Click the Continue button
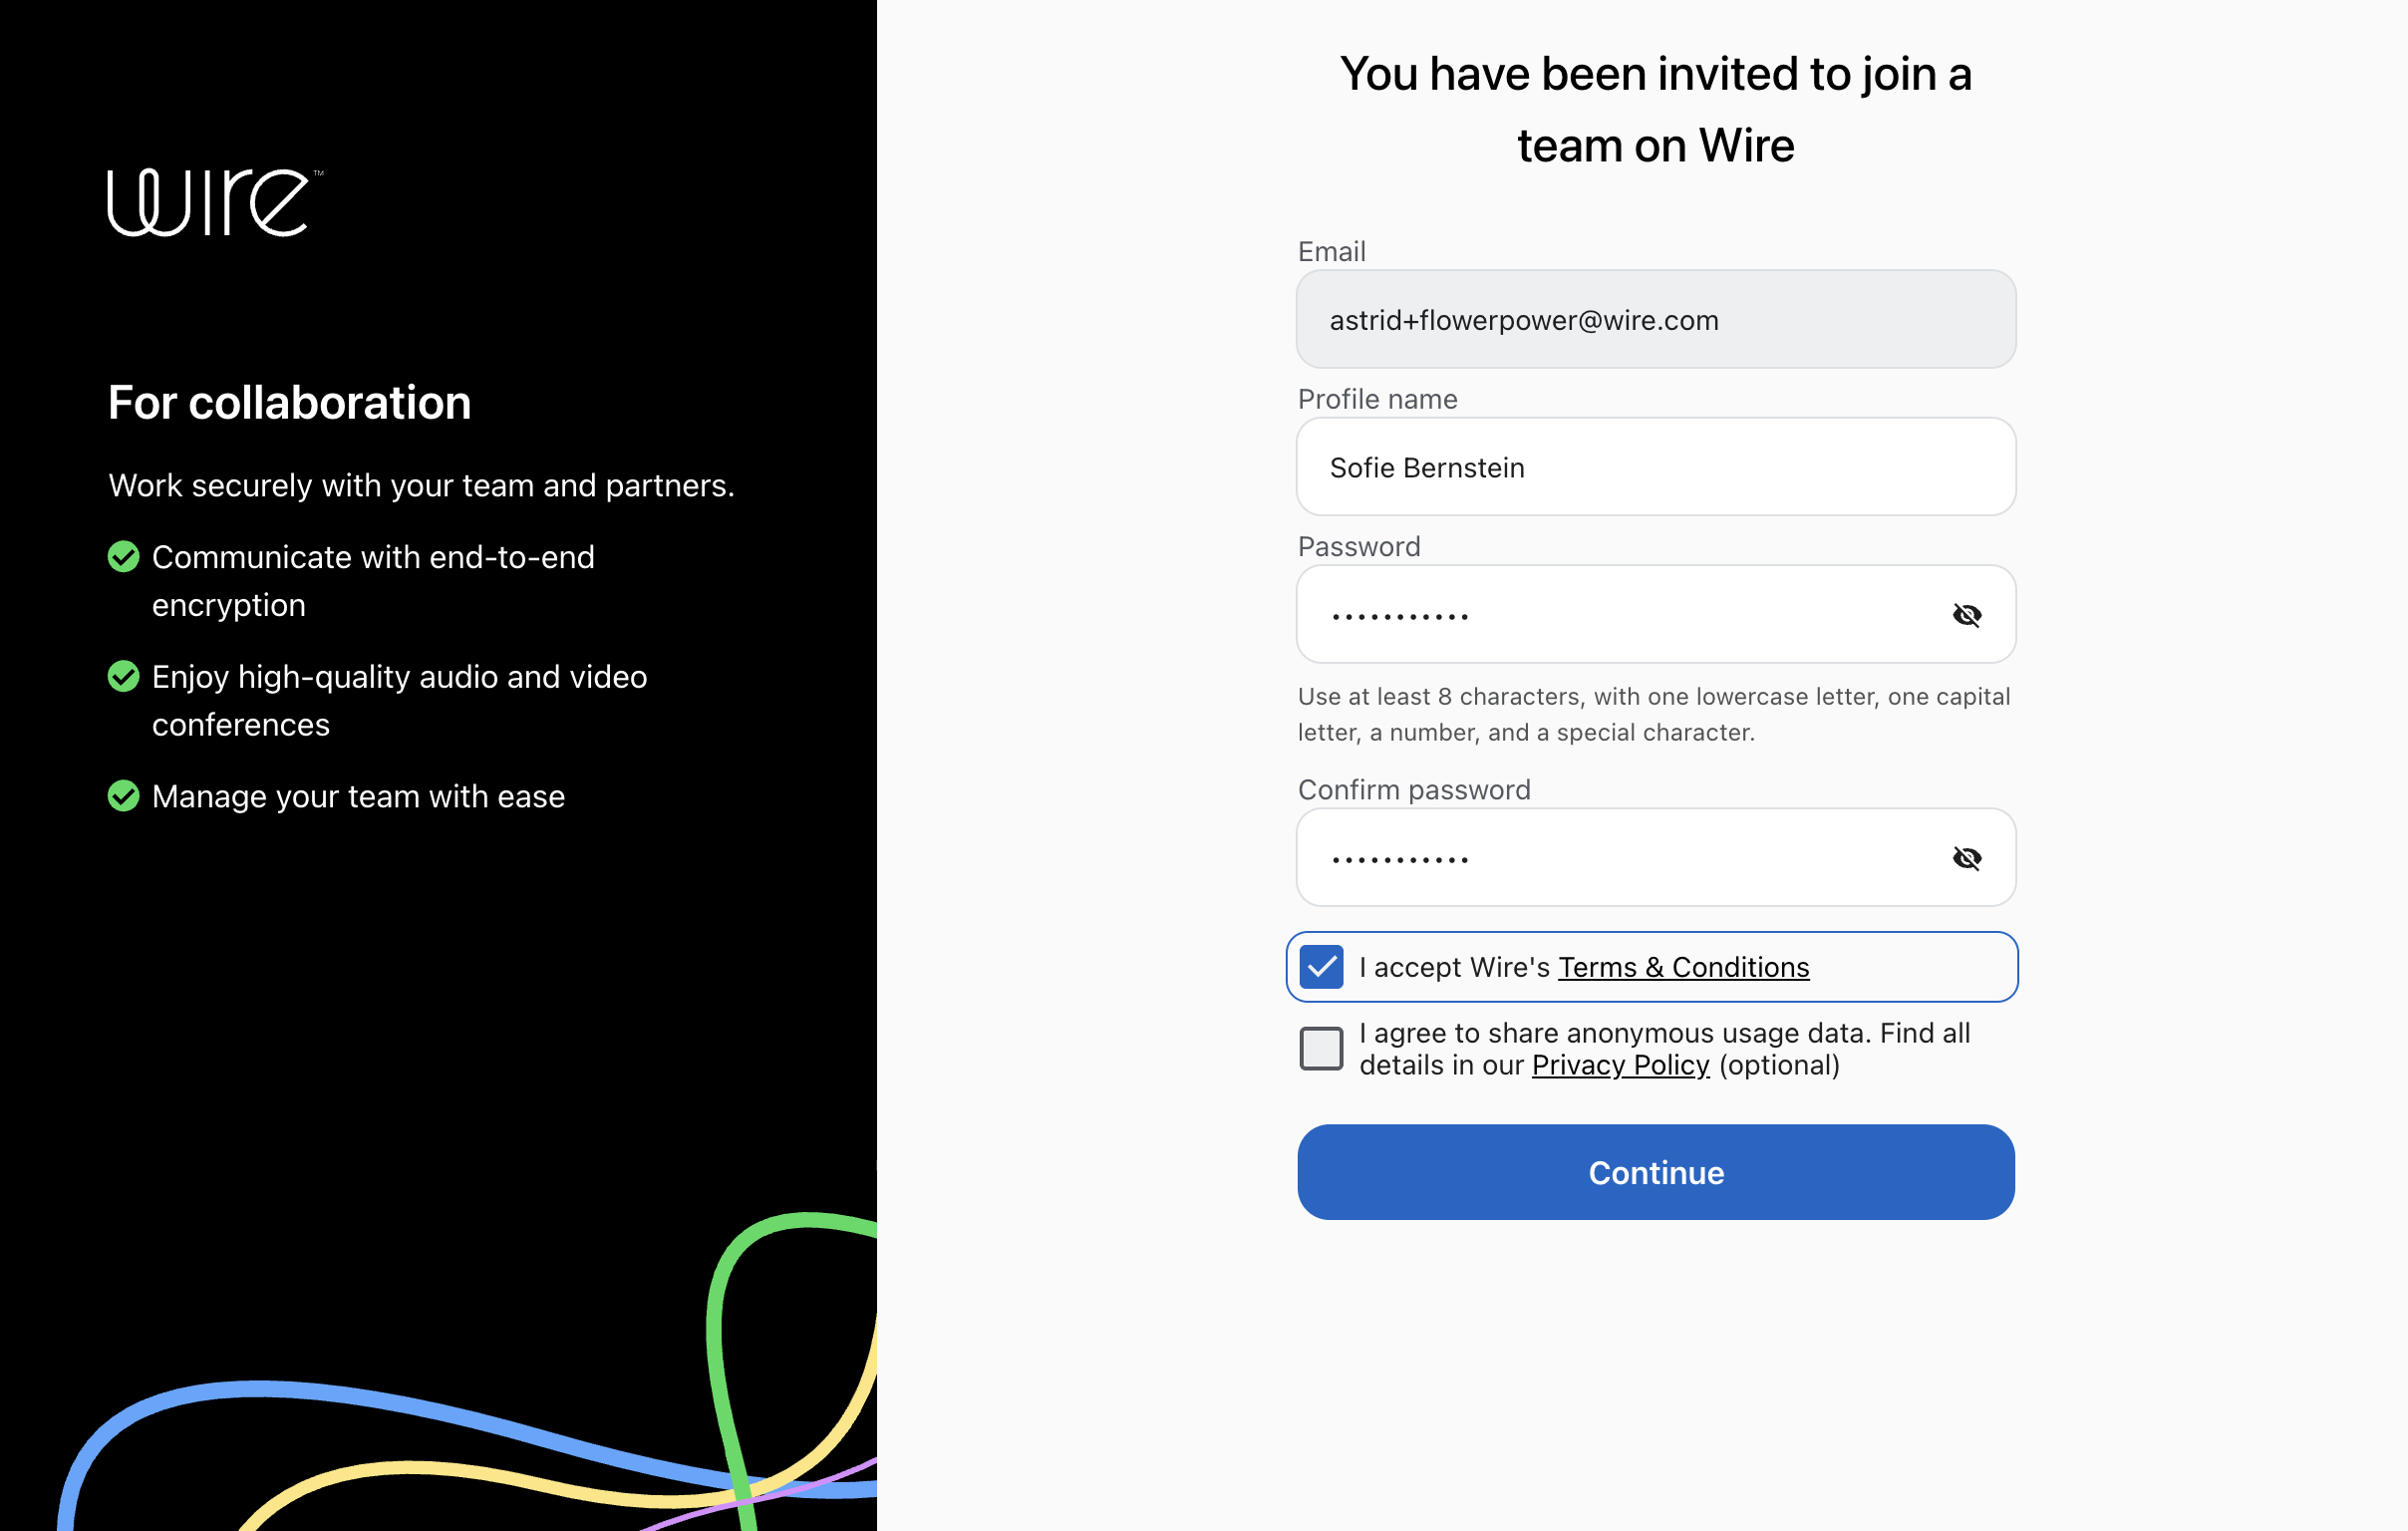 (1656, 1172)
